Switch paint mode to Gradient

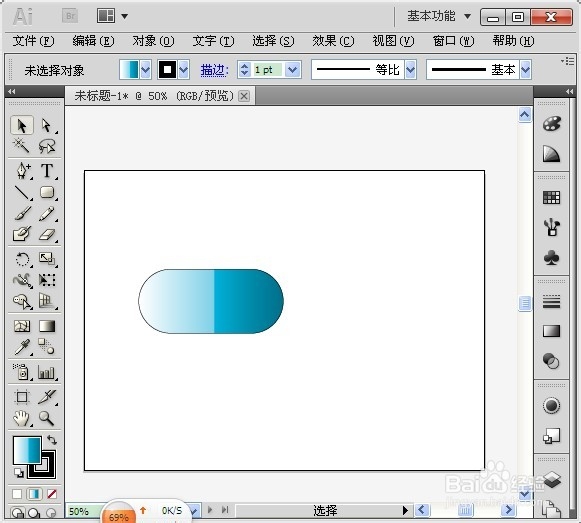click(34, 494)
